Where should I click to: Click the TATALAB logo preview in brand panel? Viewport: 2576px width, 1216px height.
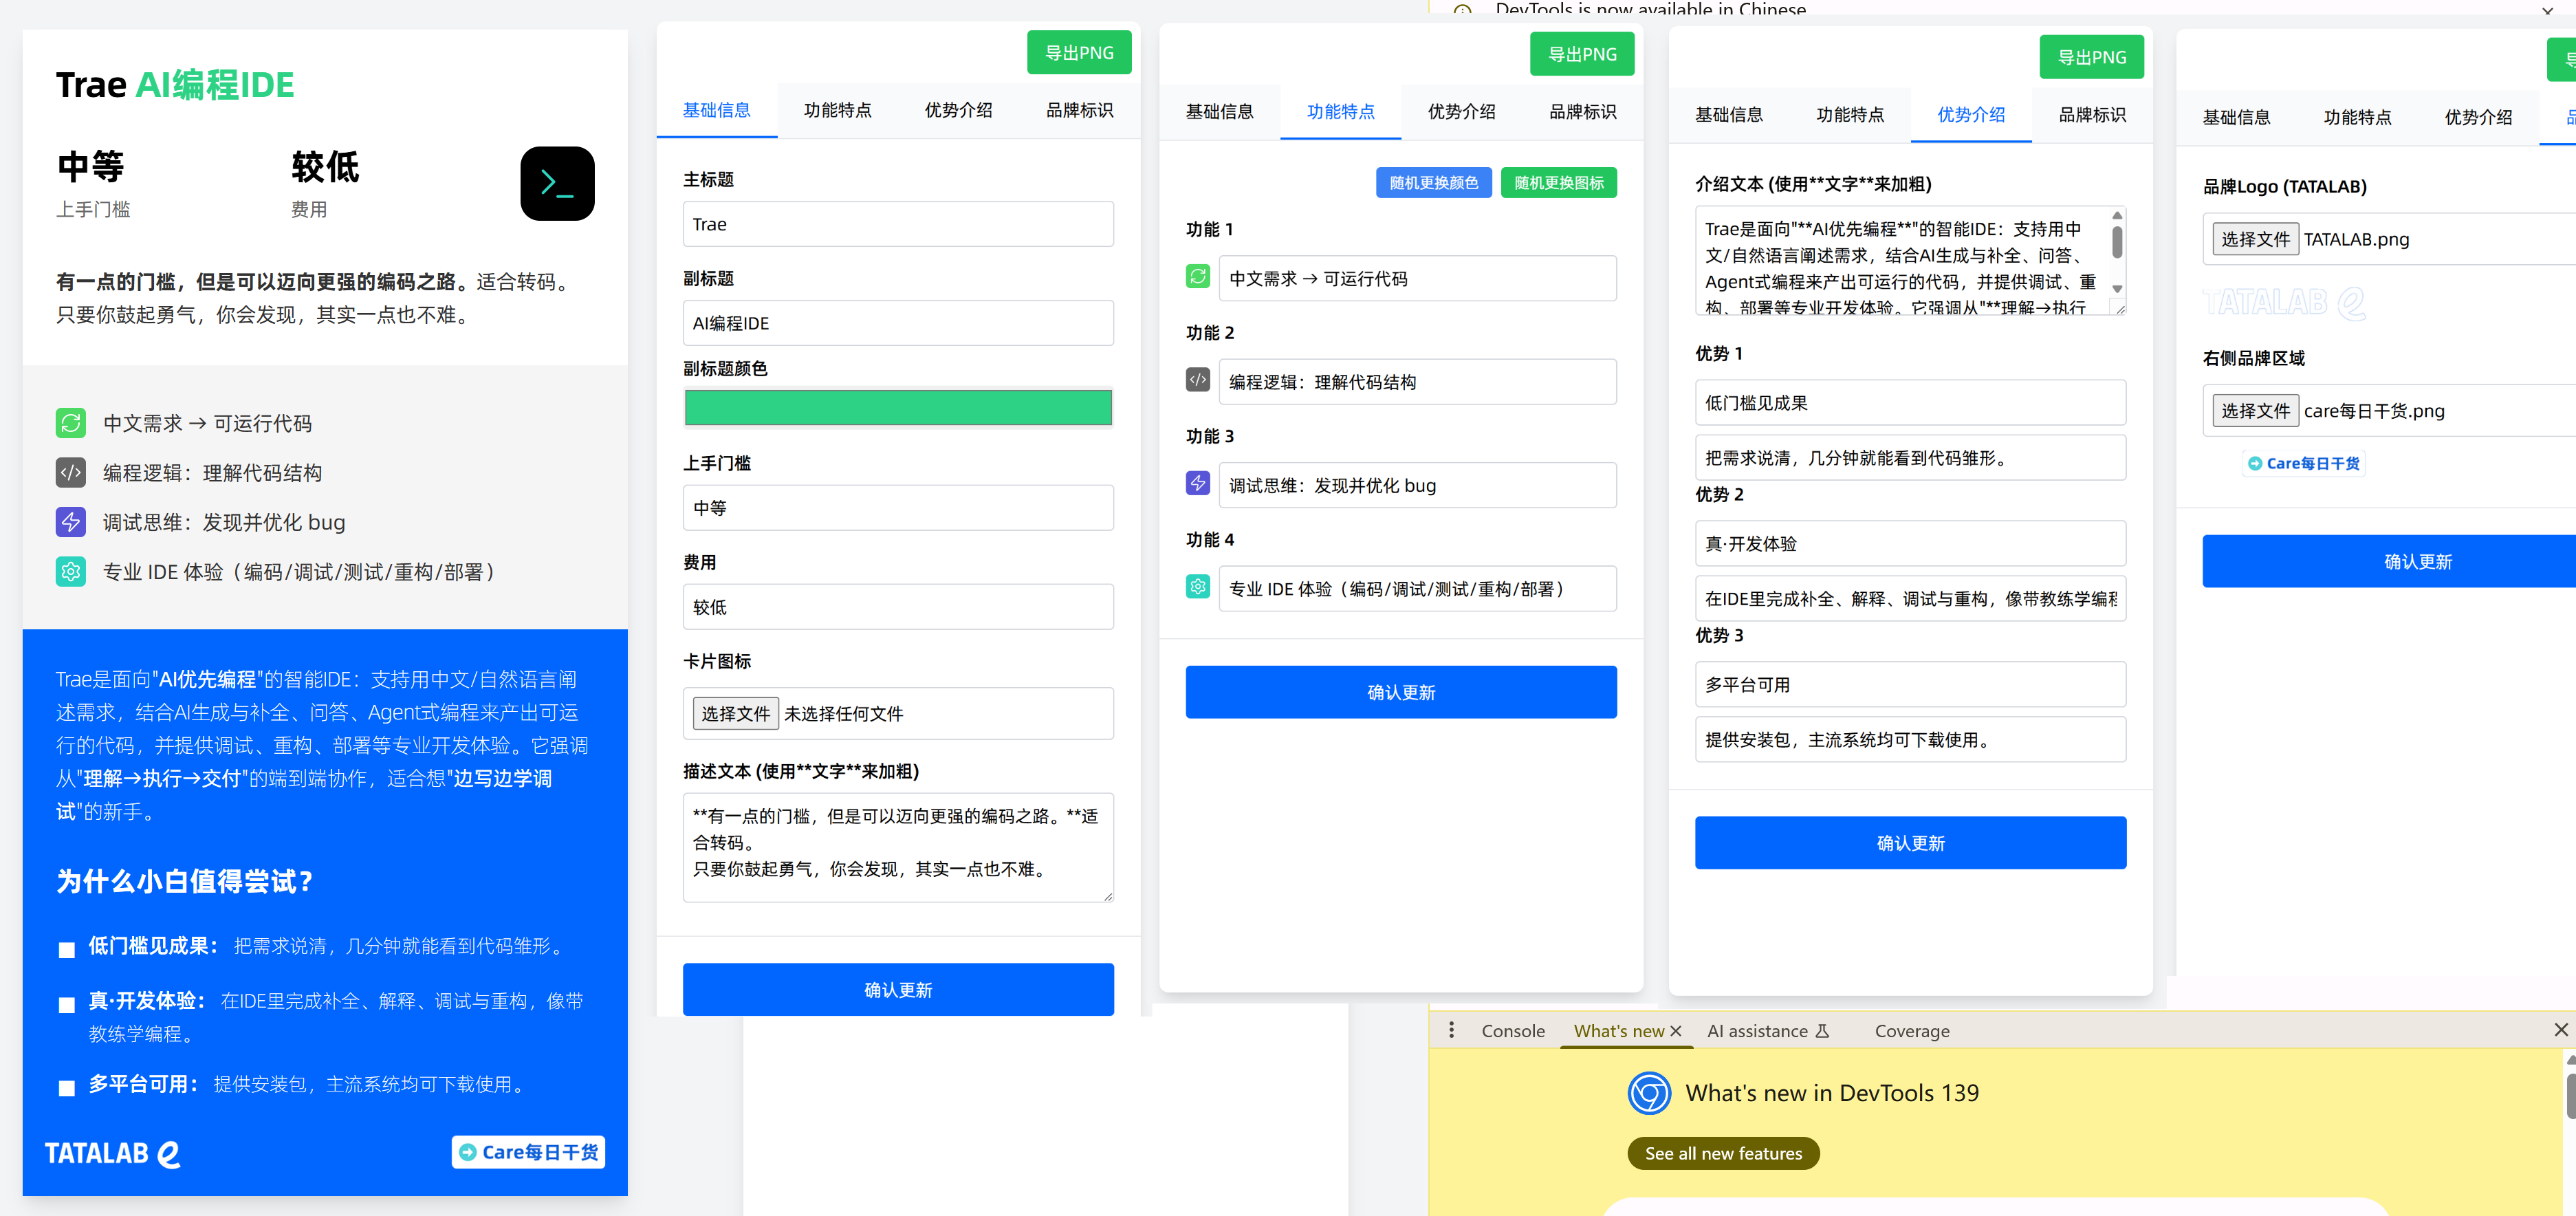pos(2284,302)
